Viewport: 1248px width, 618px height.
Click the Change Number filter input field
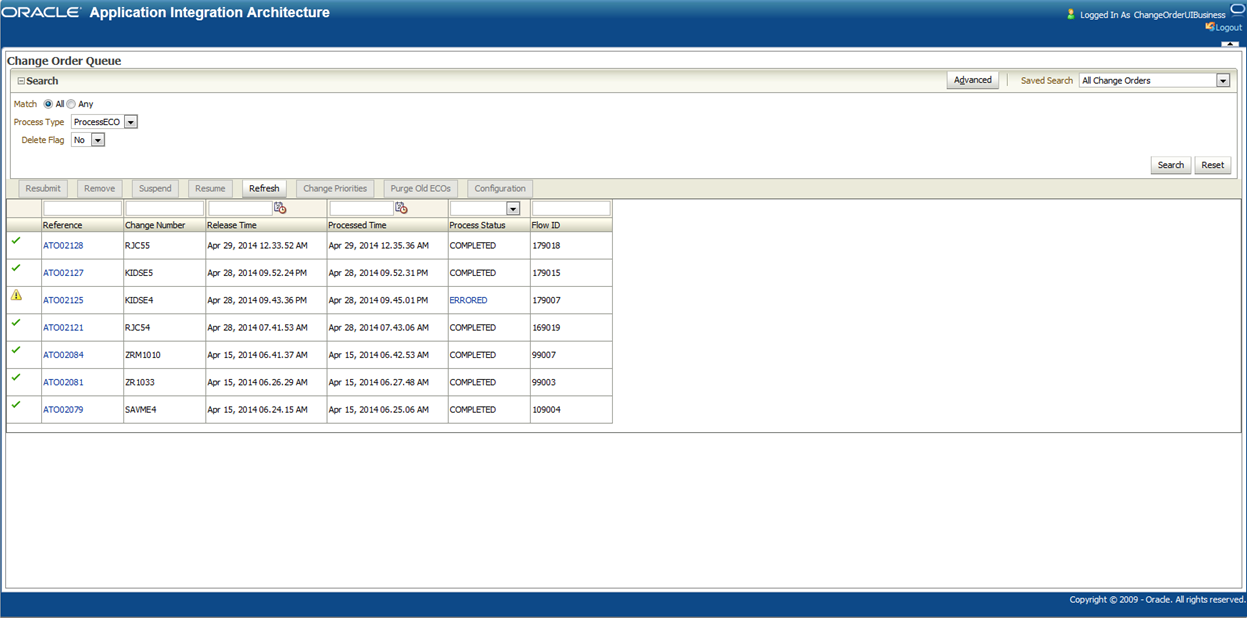pyautogui.click(x=164, y=208)
